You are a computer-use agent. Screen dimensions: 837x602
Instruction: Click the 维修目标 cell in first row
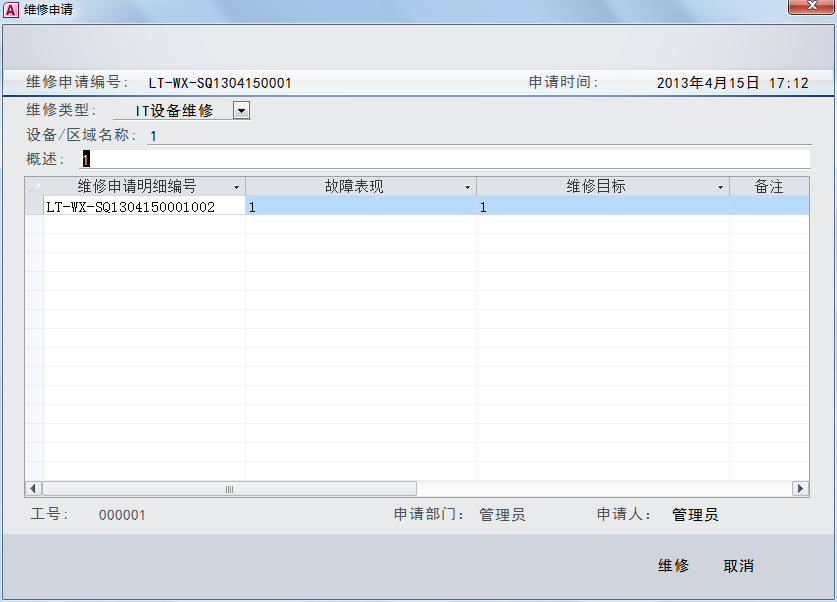[x=603, y=206]
